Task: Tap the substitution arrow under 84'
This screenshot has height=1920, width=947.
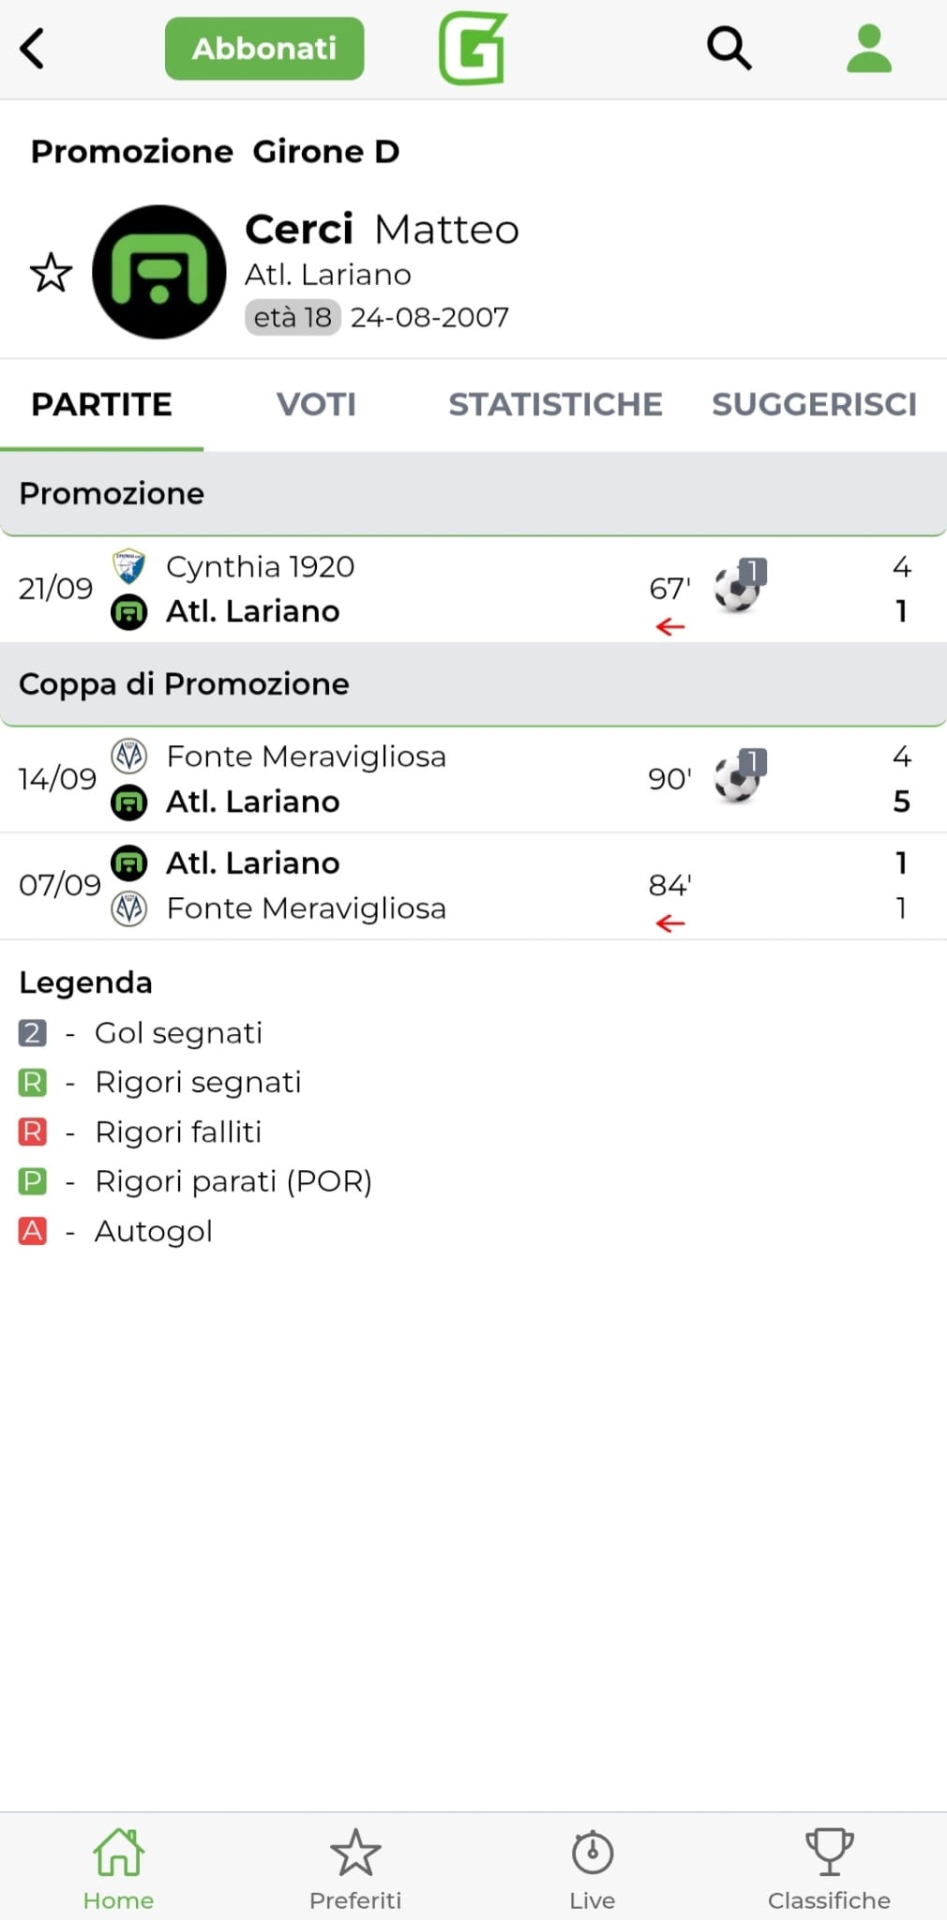Action: point(670,923)
